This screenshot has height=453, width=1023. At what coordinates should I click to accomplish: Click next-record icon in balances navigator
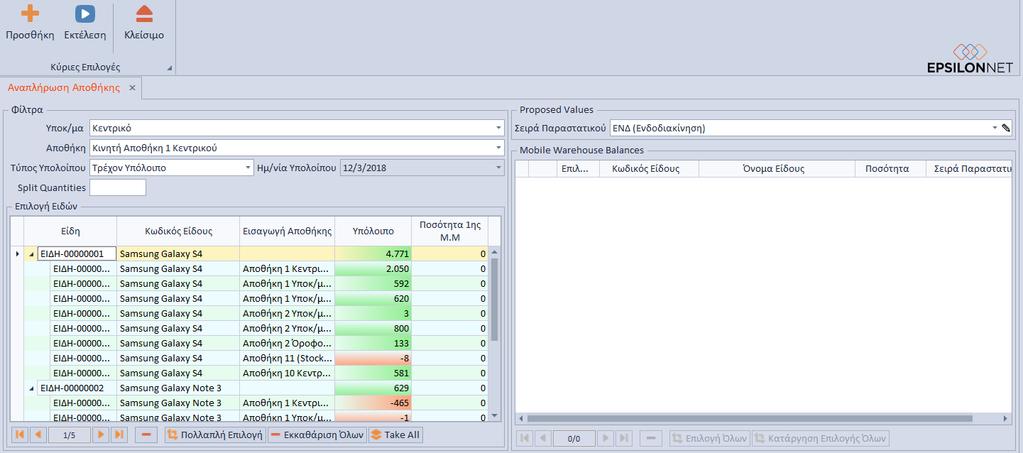coord(606,439)
